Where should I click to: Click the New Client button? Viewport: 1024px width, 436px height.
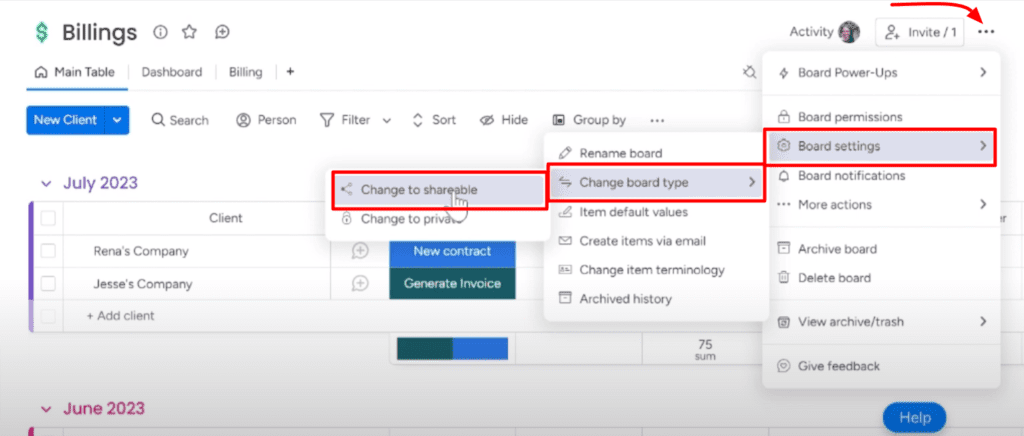click(65, 120)
